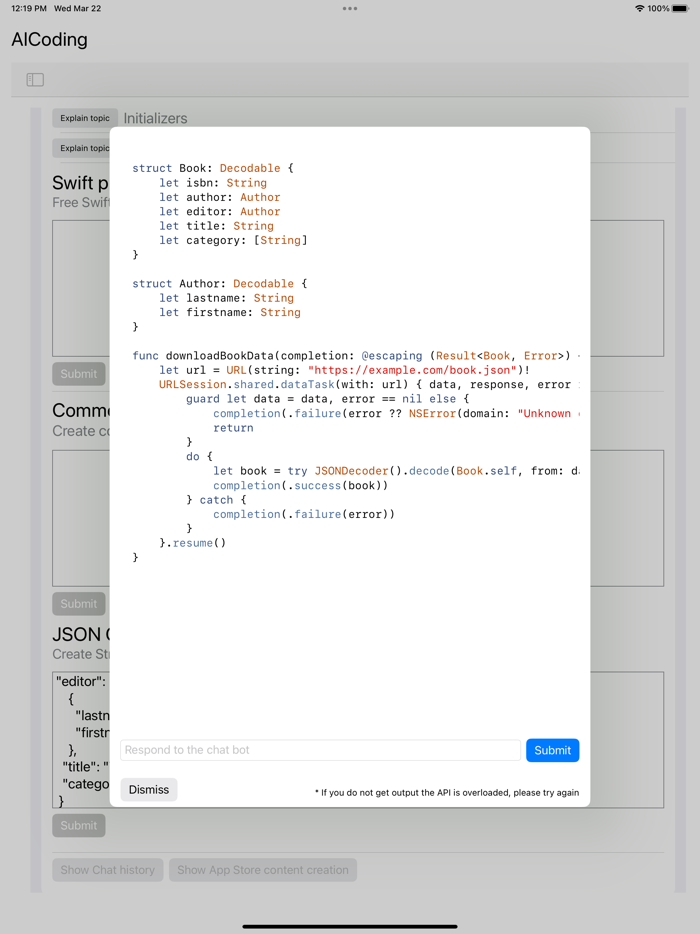Click Show App Store content creation
Screen dimensions: 700x934
263,870
